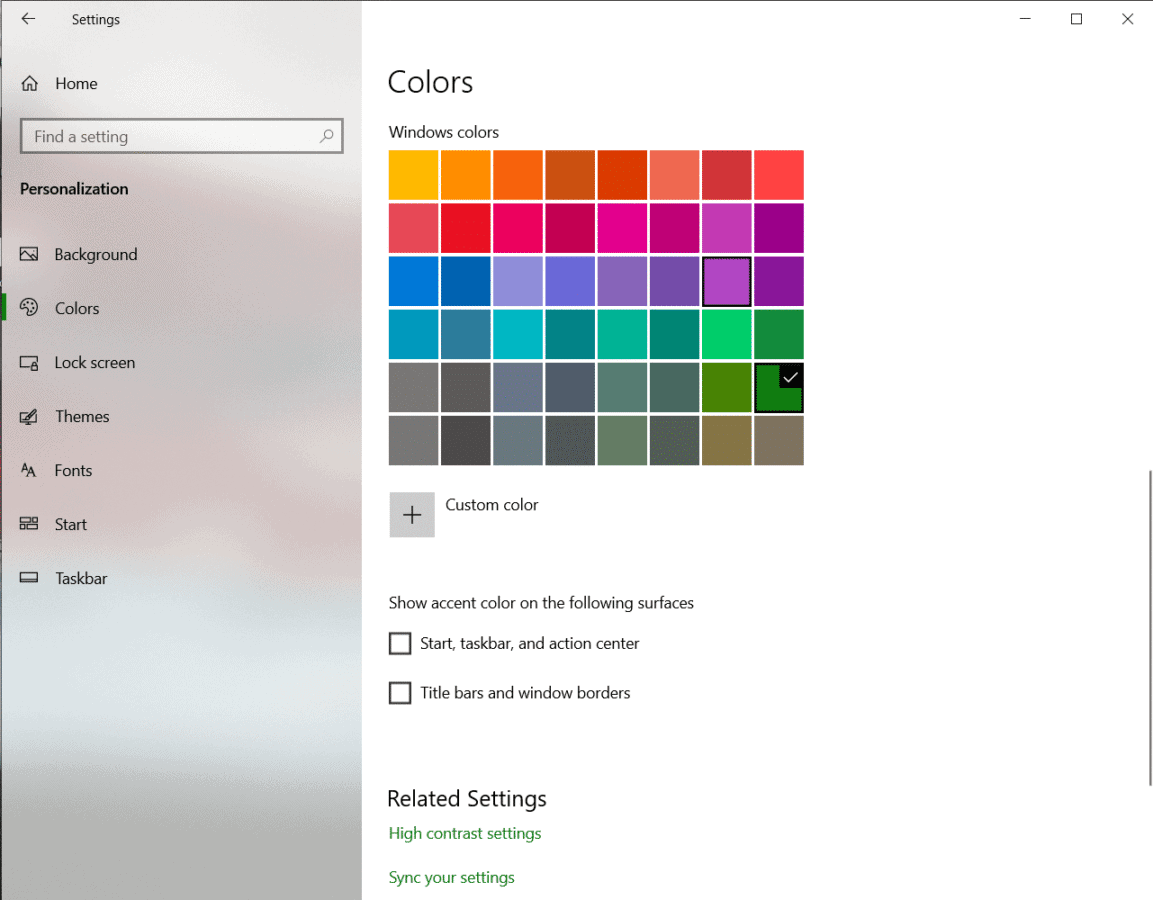Click the search magnifier in Find a setting

click(x=327, y=135)
